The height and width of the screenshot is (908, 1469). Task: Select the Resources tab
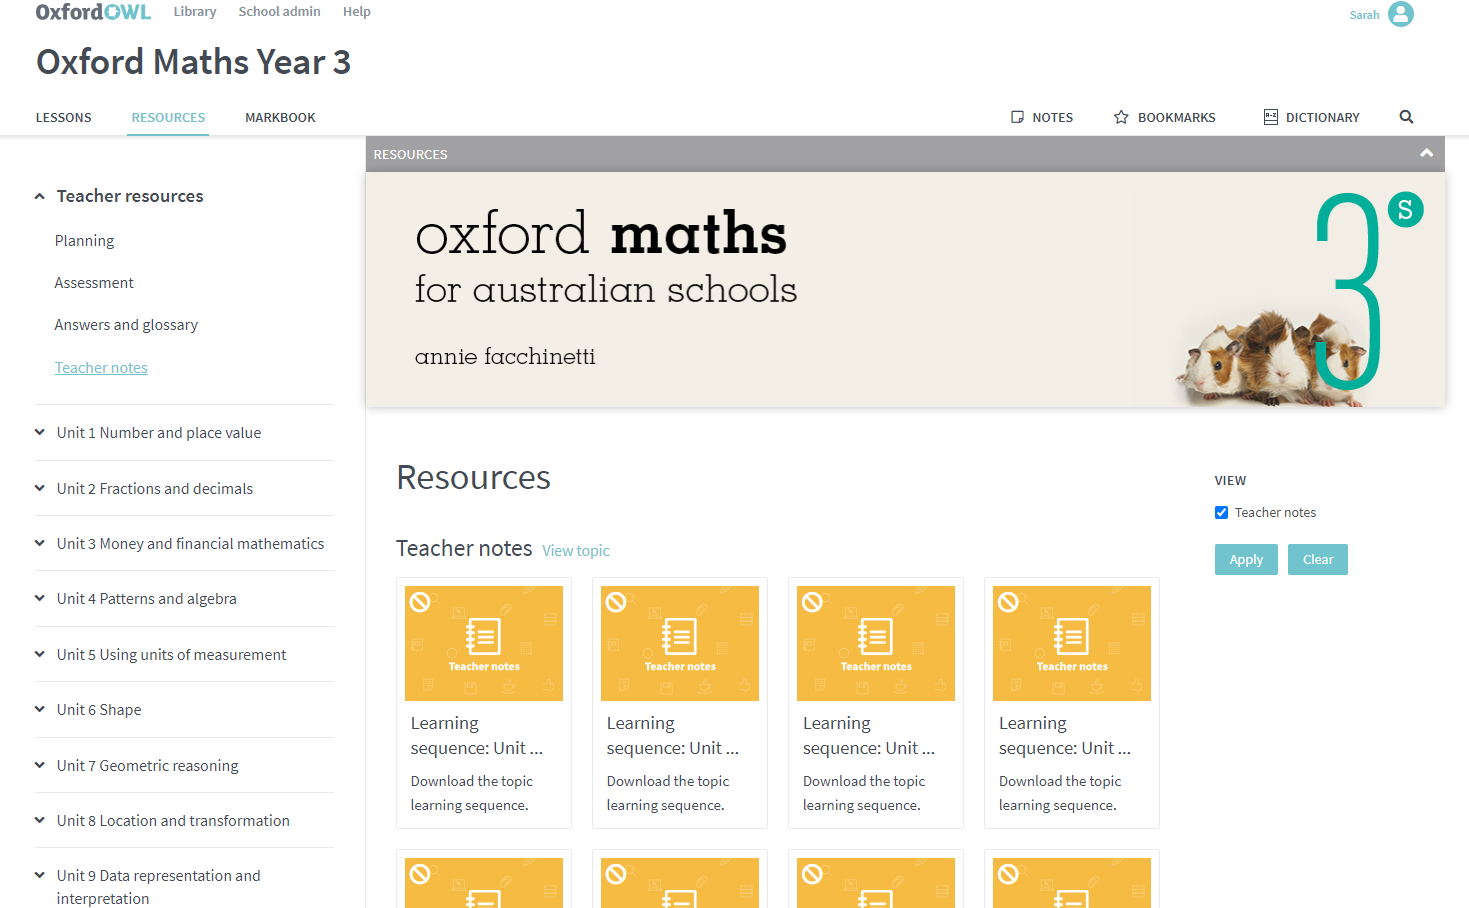click(168, 118)
